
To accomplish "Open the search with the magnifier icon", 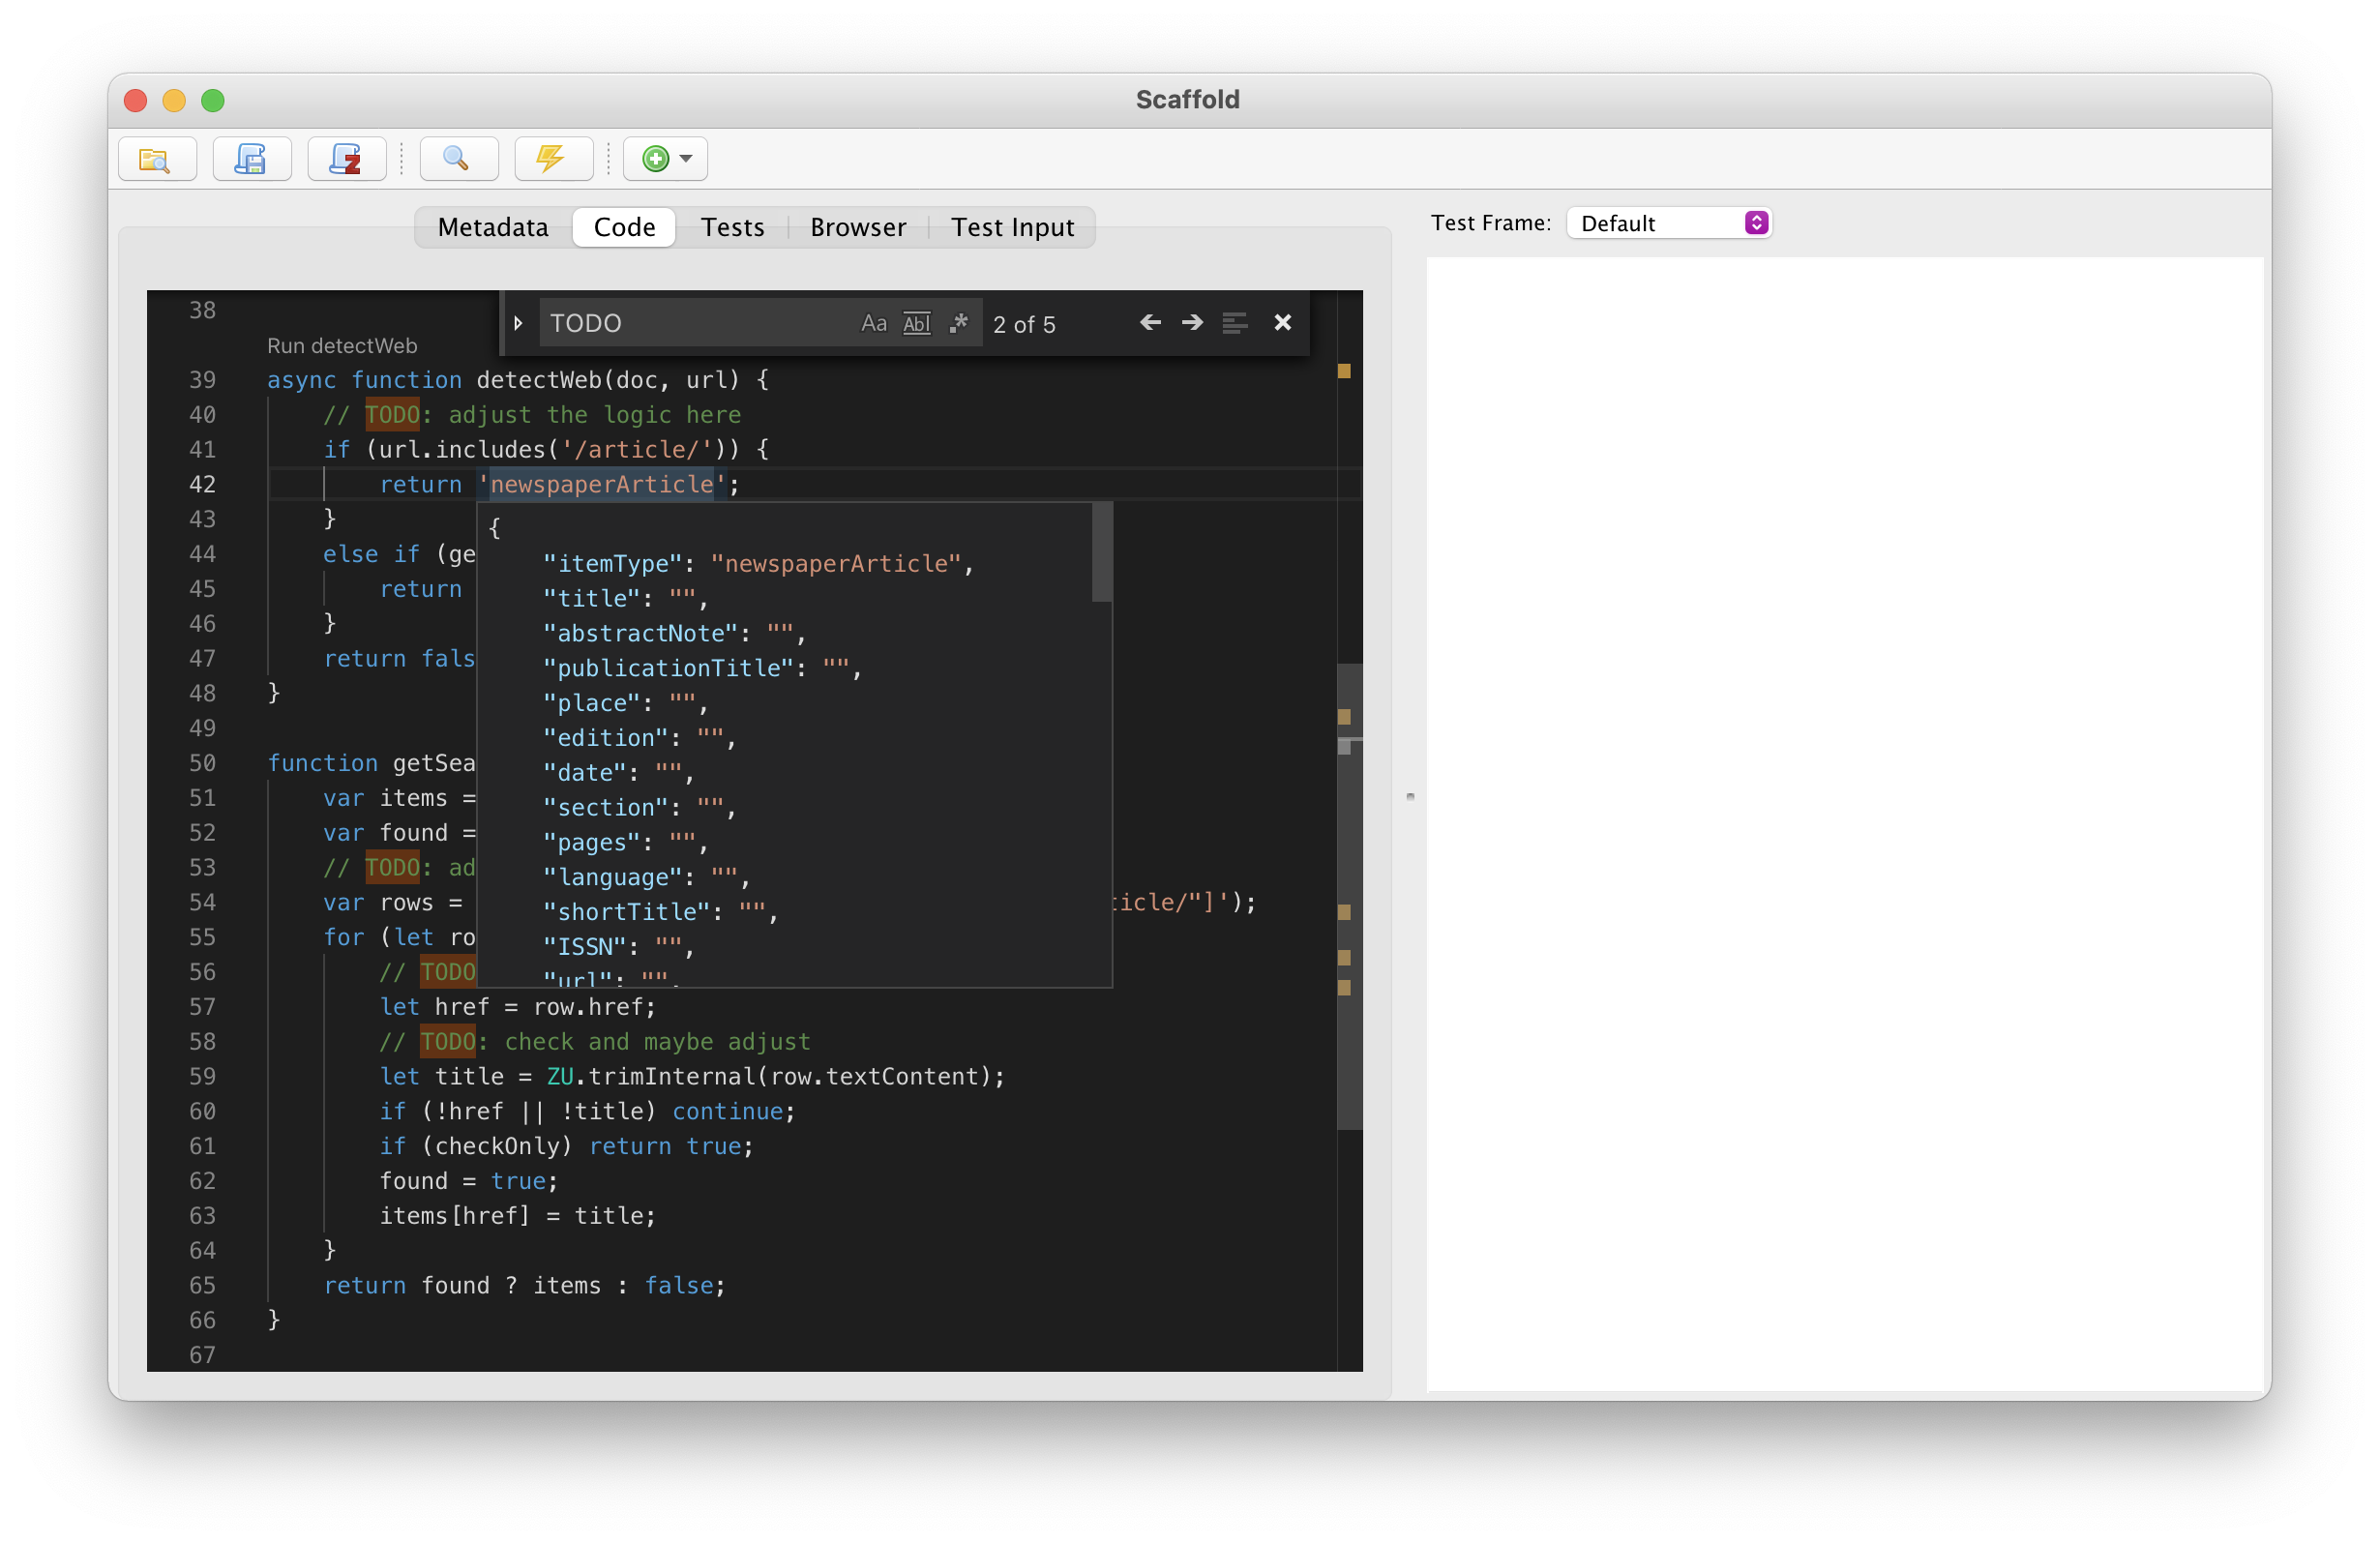I will [458, 158].
